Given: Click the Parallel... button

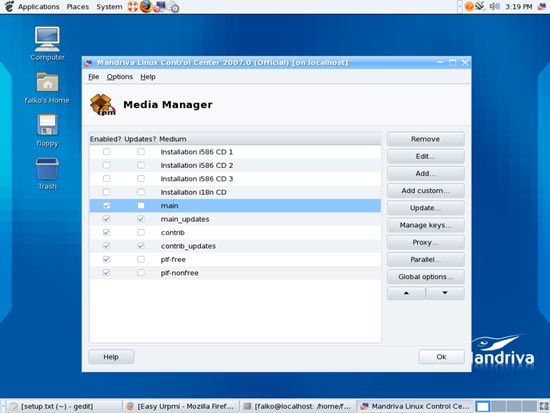Looking at the screenshot, I should point(425,259).
